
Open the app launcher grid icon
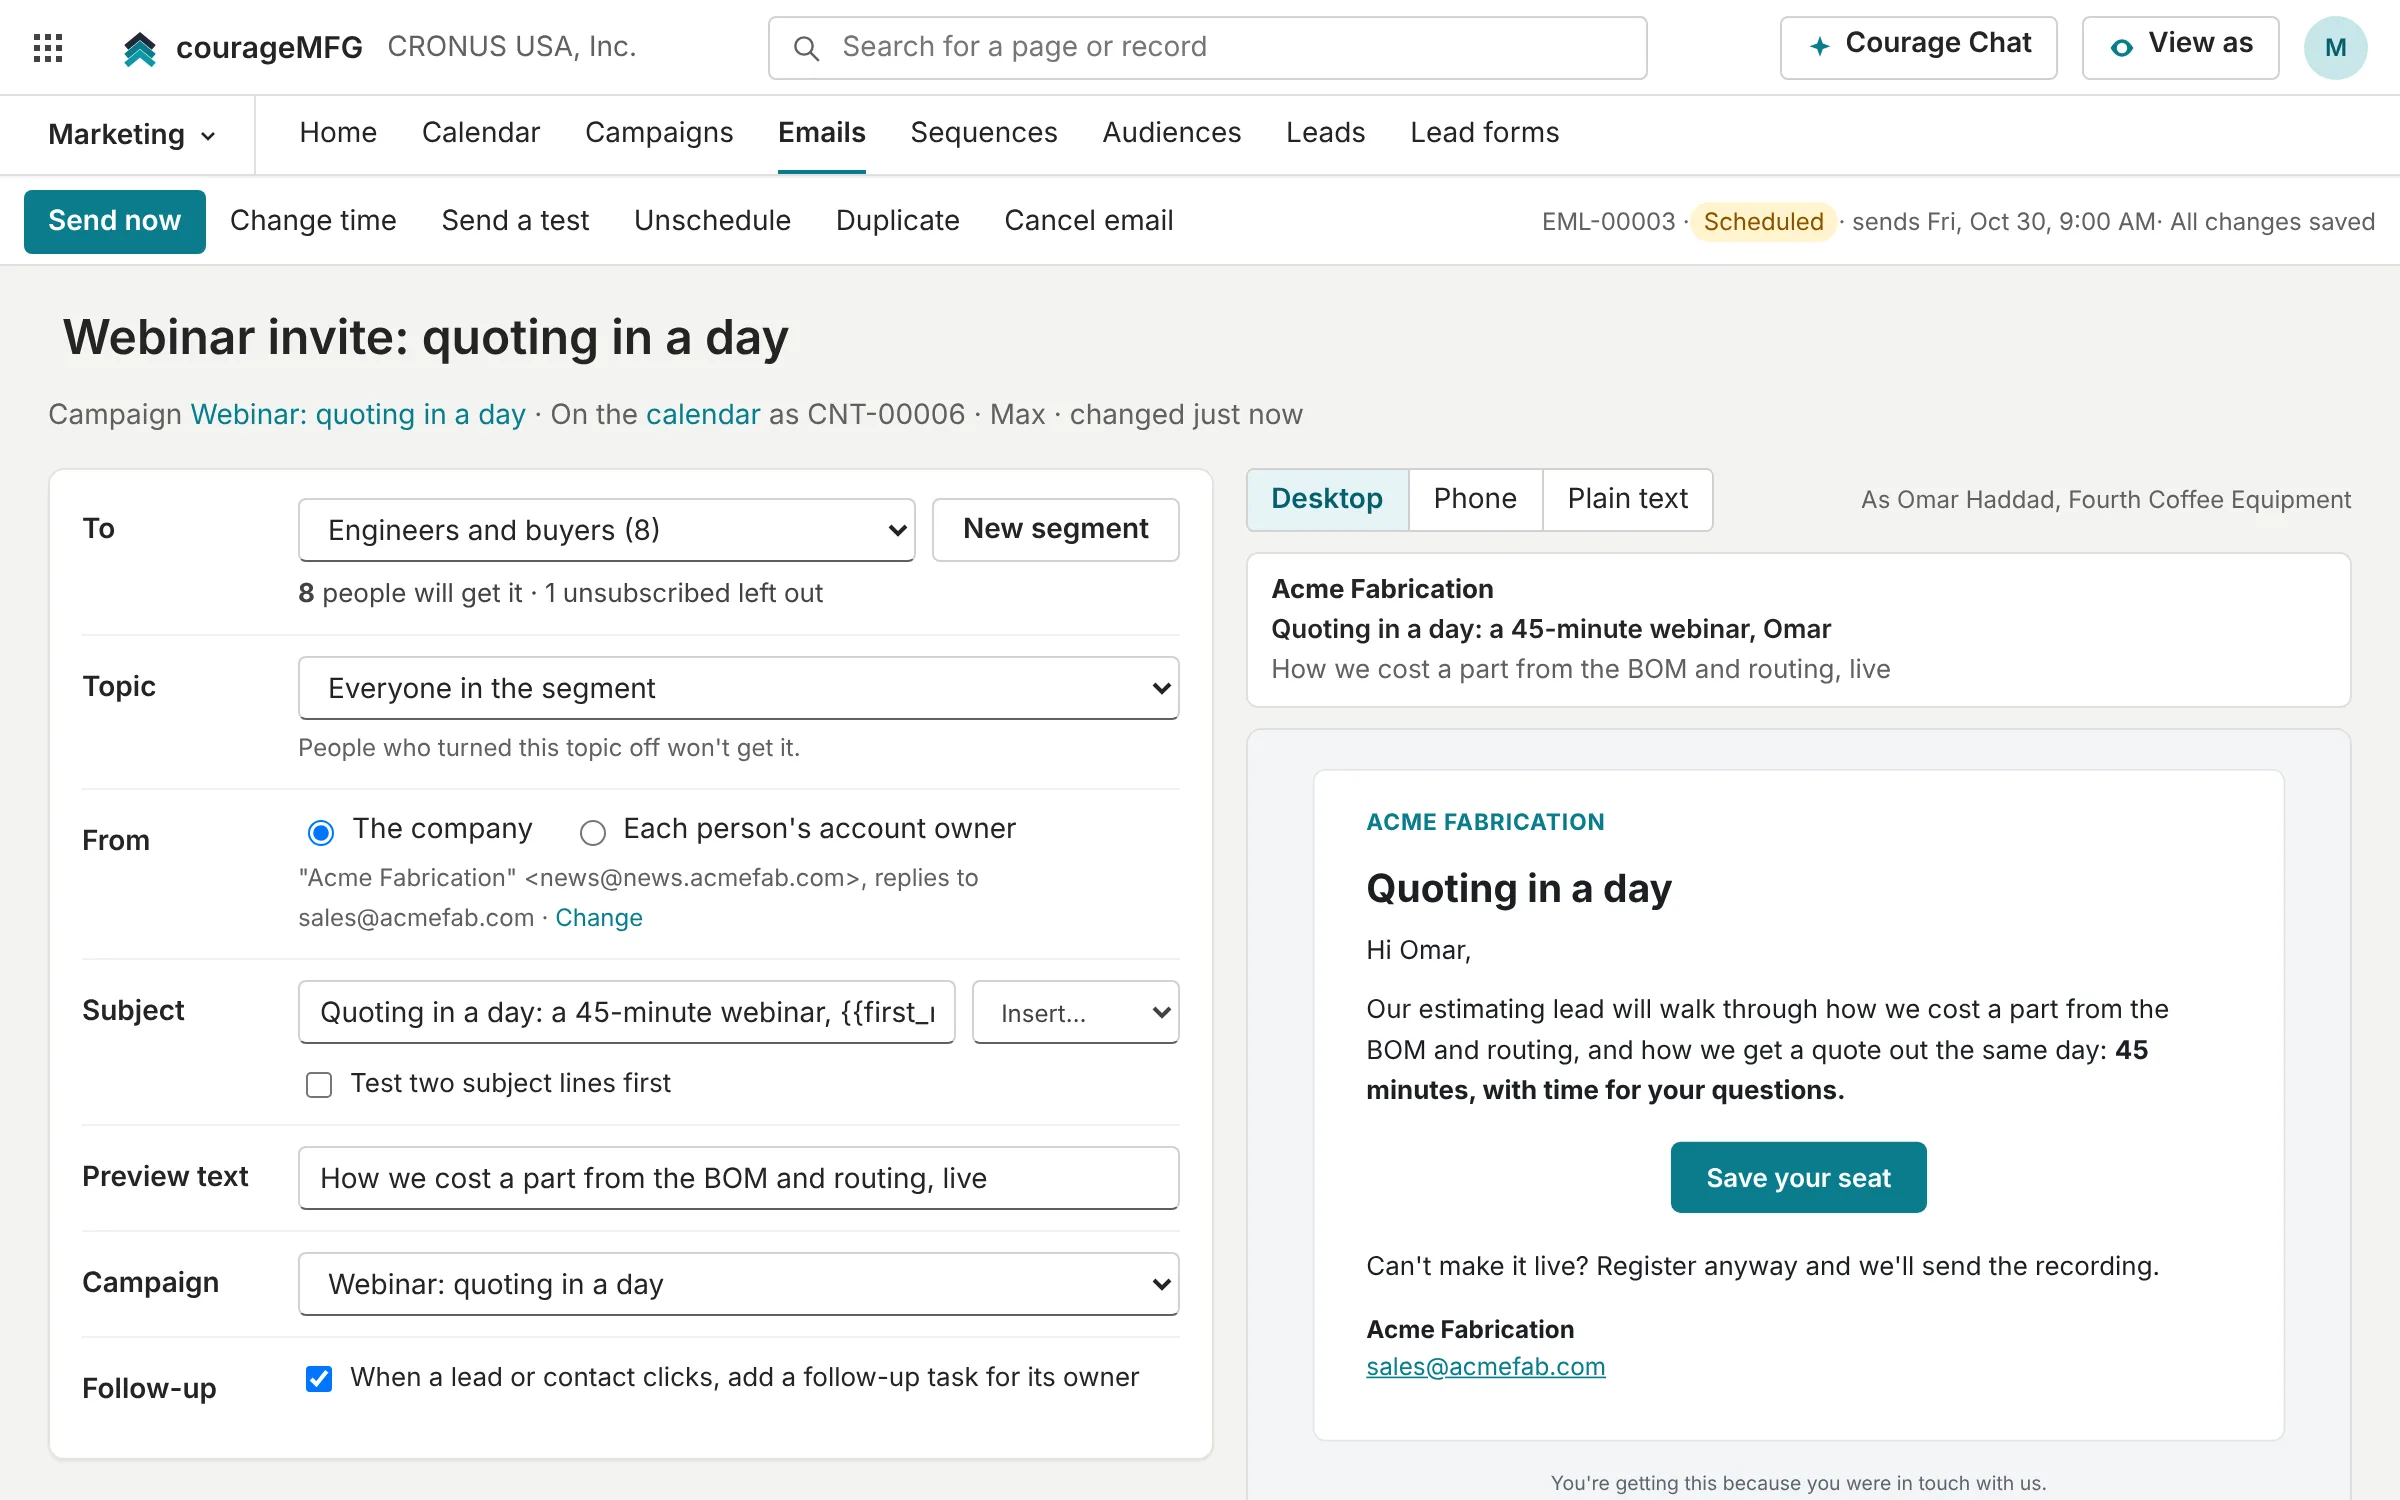[x=48, y=47]
